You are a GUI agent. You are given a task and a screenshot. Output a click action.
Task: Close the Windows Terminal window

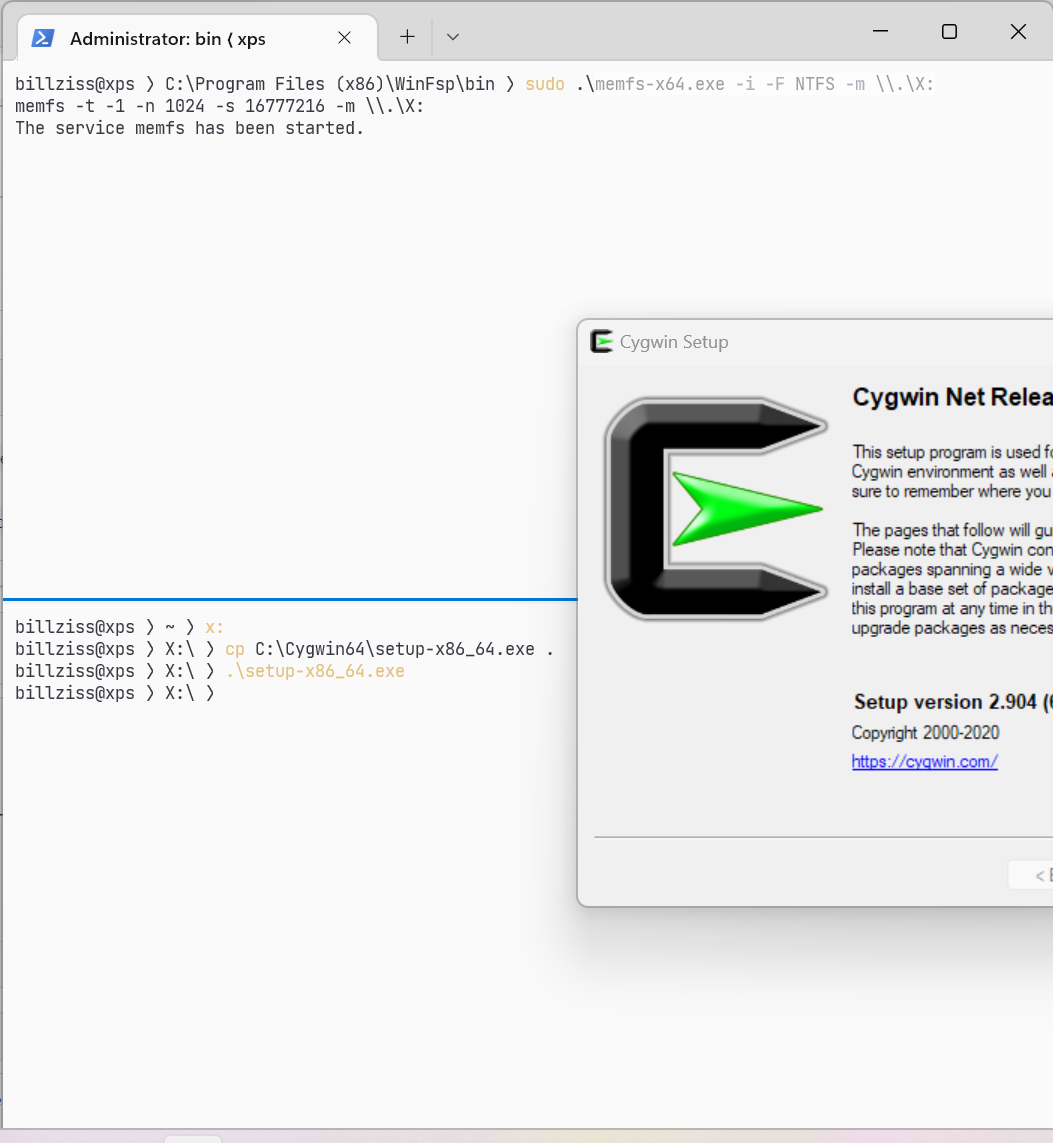point(1018,31)
